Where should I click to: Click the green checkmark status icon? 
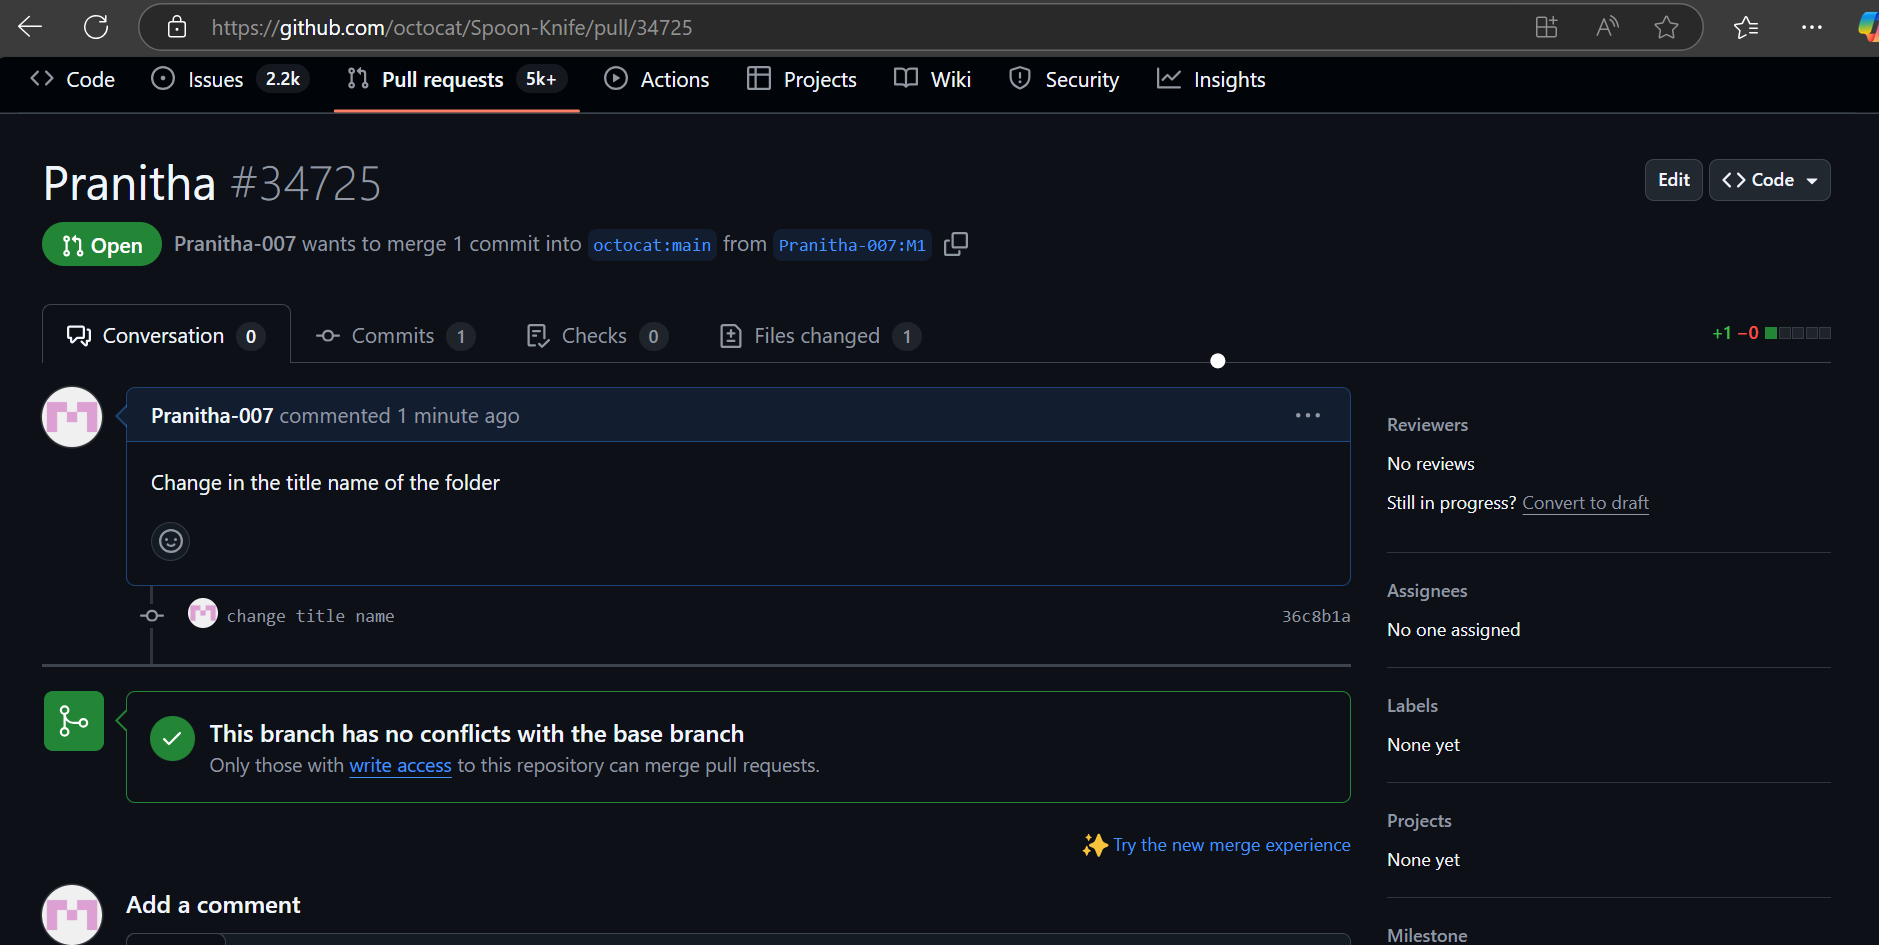[172, 738]
